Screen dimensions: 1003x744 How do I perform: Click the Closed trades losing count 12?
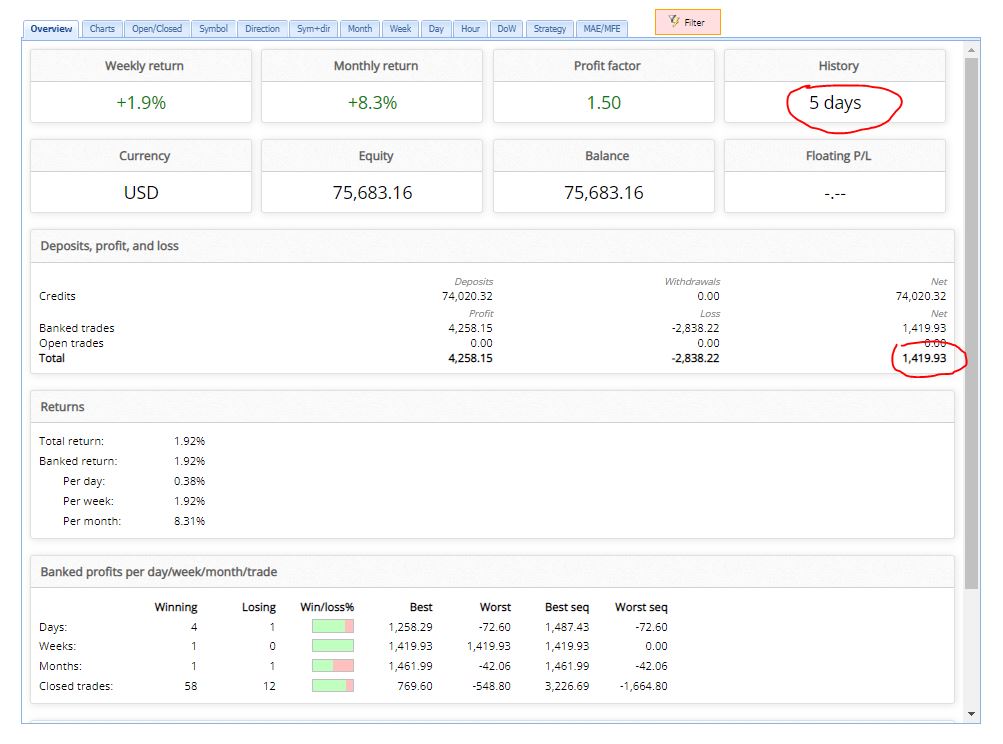point(269,686)
